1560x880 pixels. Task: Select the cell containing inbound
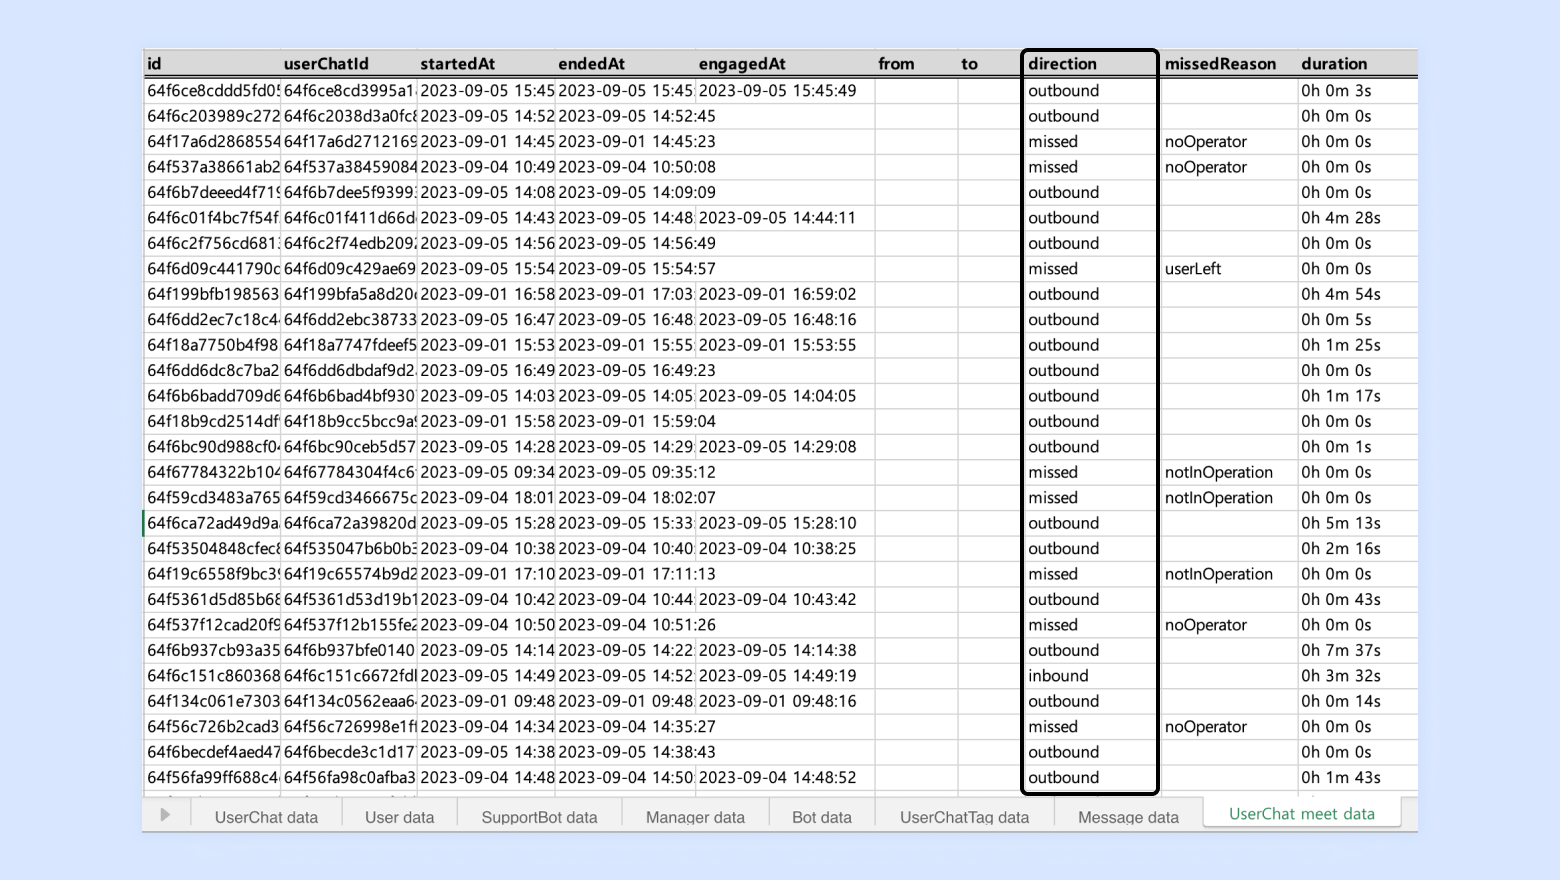pyautogui.click(x=1090, y=676)
